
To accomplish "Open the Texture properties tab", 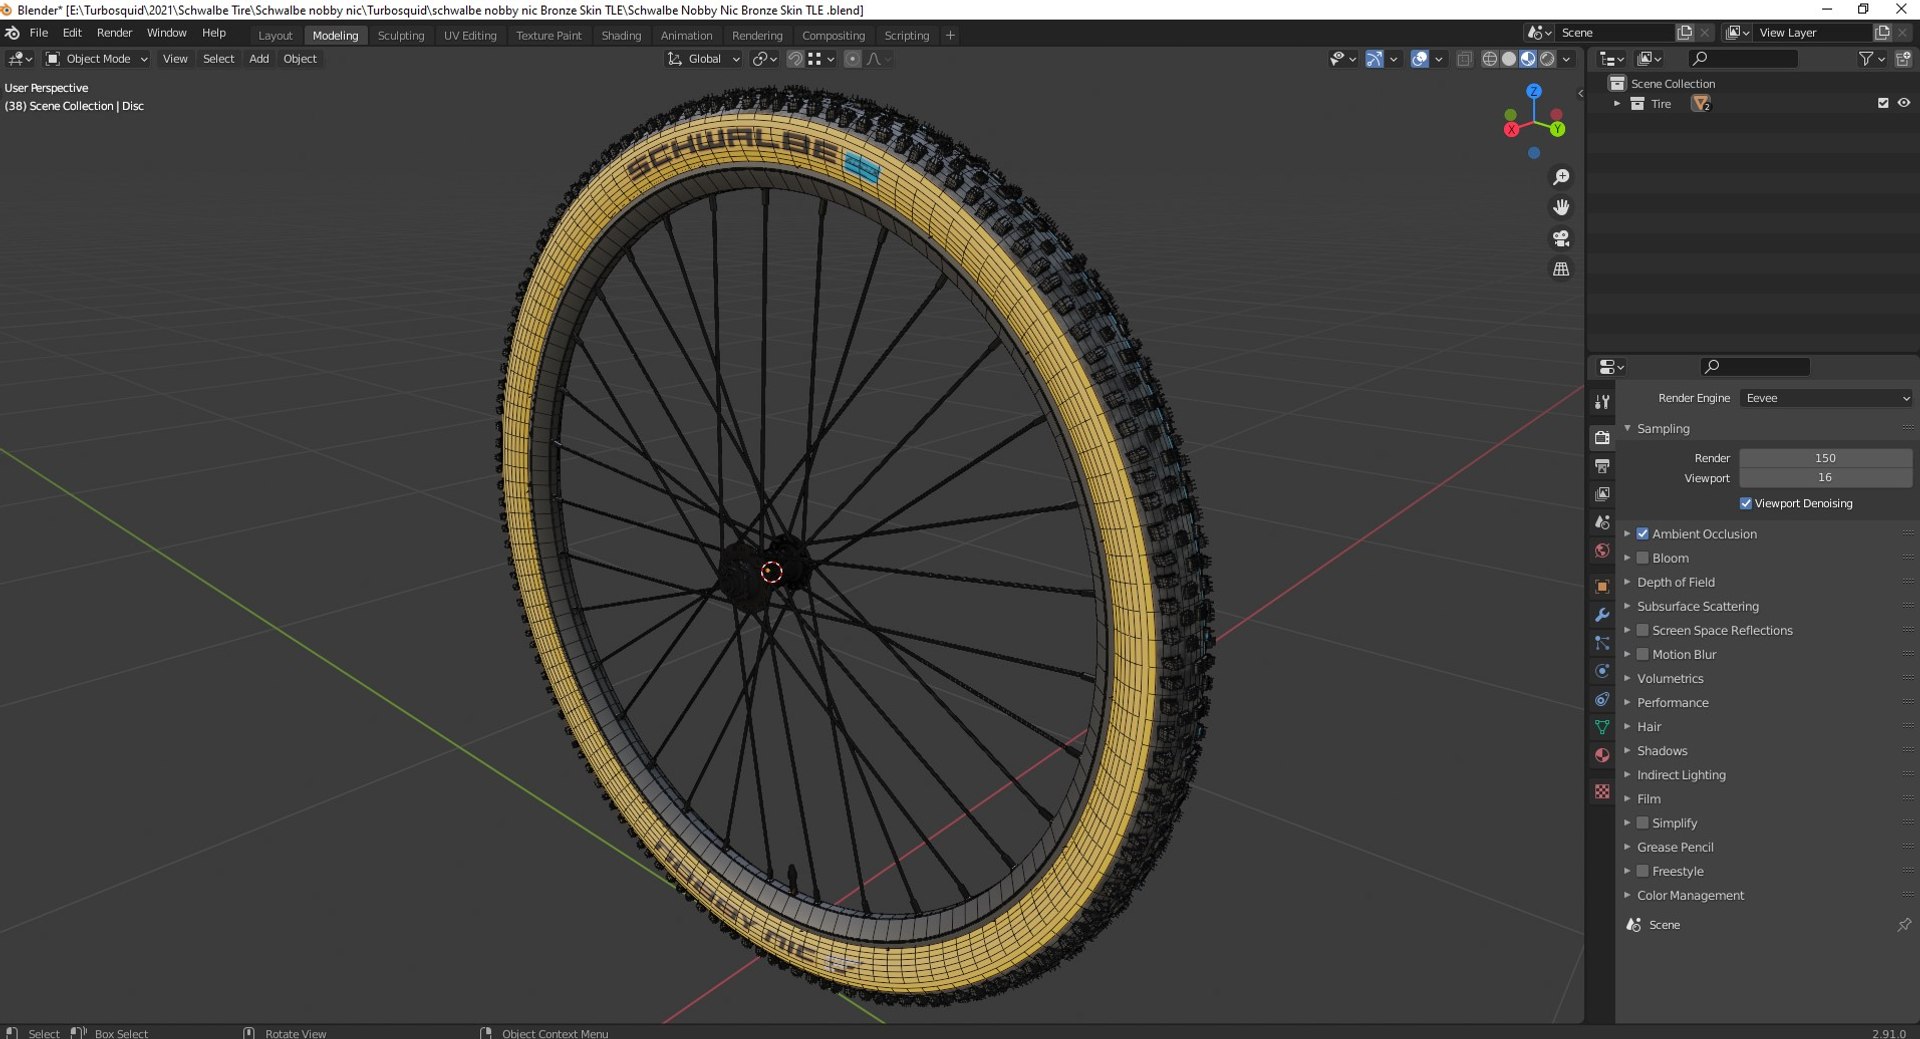I will point(1602,791).
